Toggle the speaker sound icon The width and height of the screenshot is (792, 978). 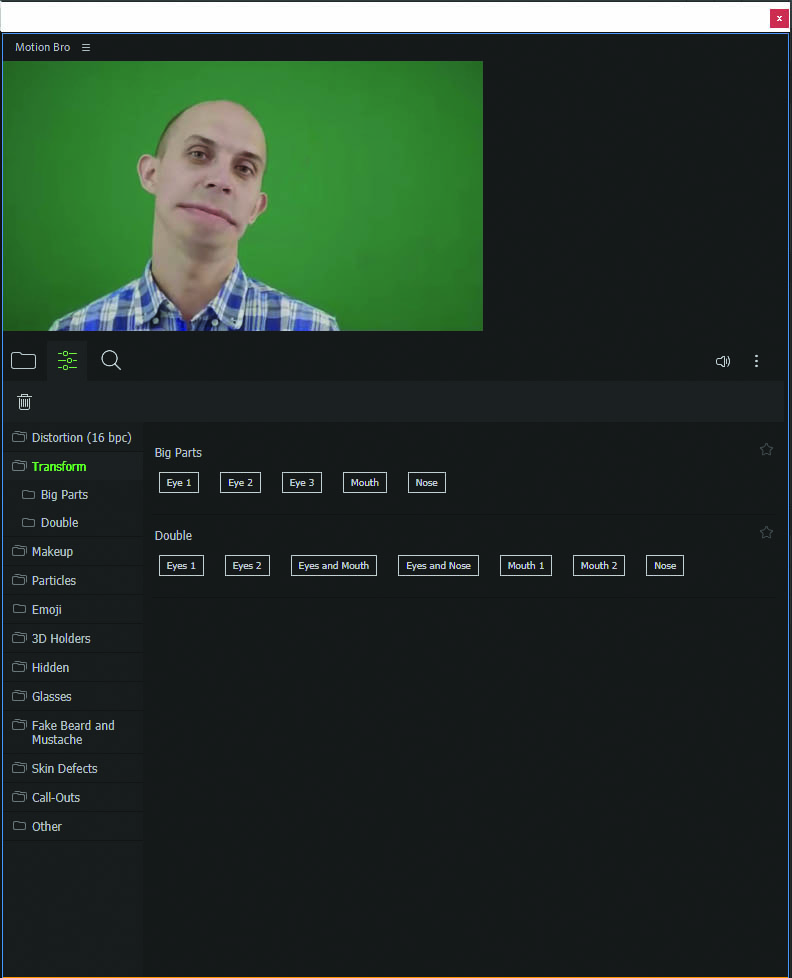(x=723, y=361)
